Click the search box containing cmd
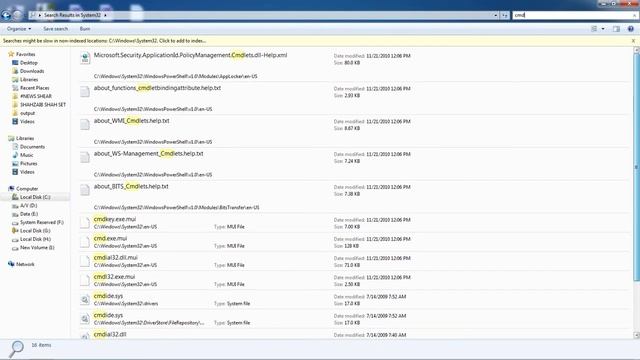Viewport: 640px width, 360px height. pyautogui.click(x=575, y=15)
